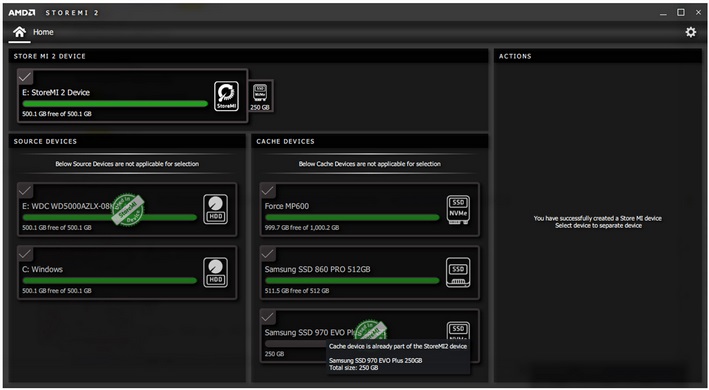Click the small 250 GB NVMe cache icon
Viewport: 709px width, 390px height.
point(260,96)
